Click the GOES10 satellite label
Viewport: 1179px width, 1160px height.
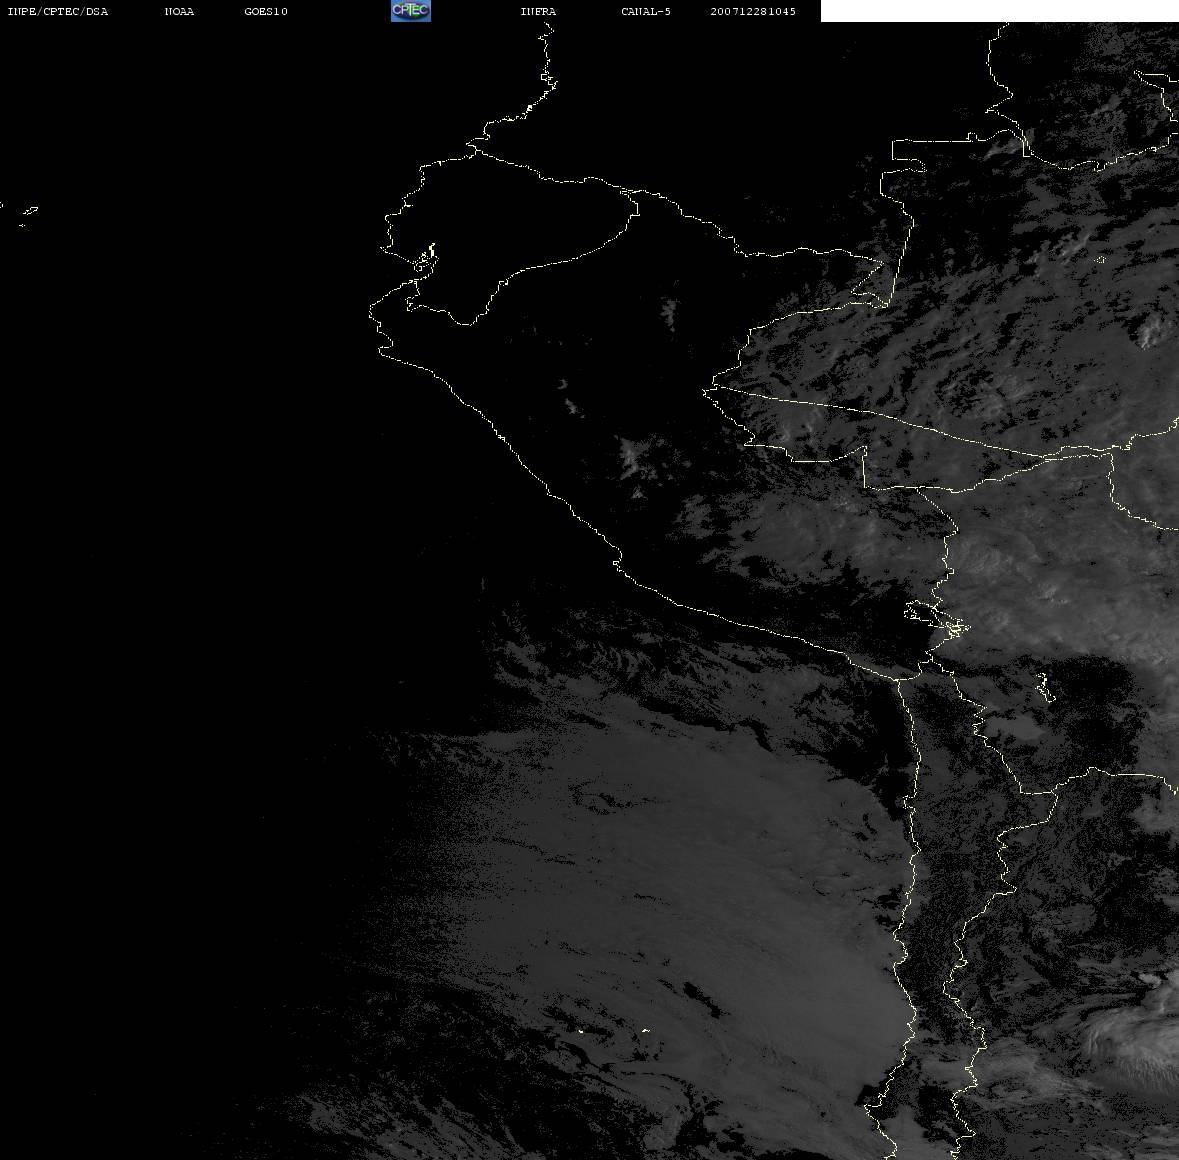coord(266,12)
